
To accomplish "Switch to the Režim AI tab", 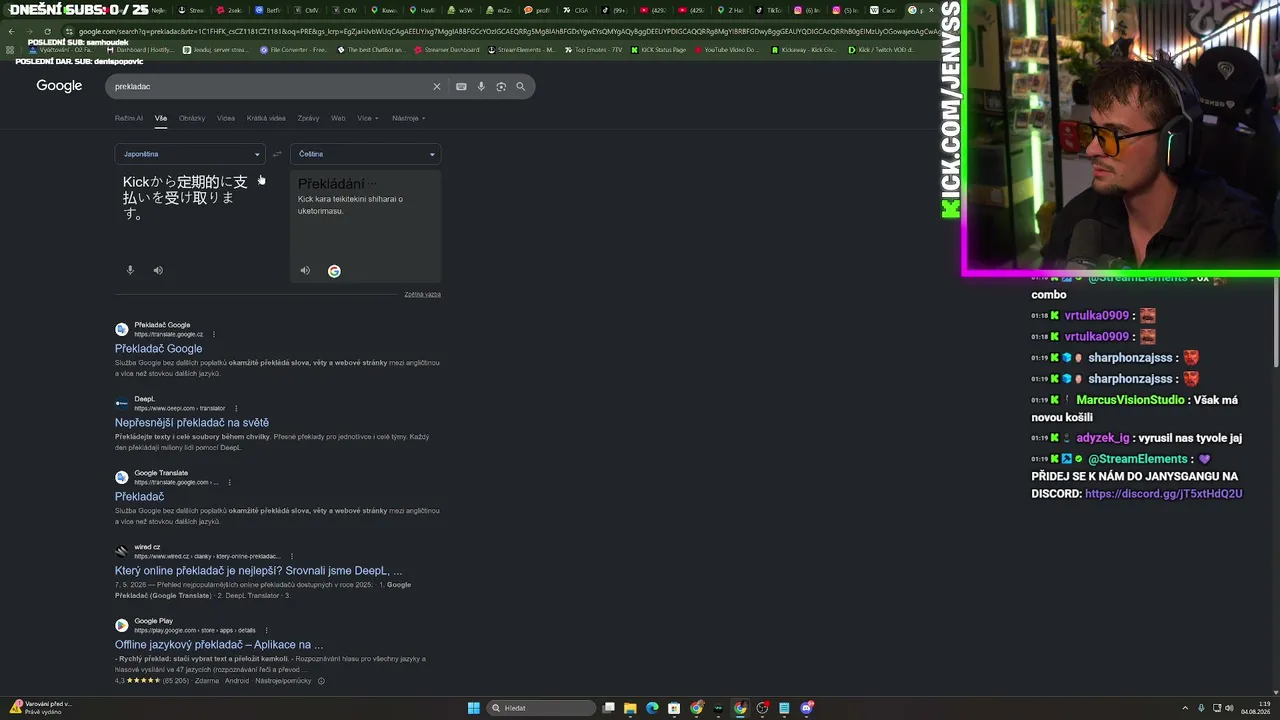I will point(129,118).
